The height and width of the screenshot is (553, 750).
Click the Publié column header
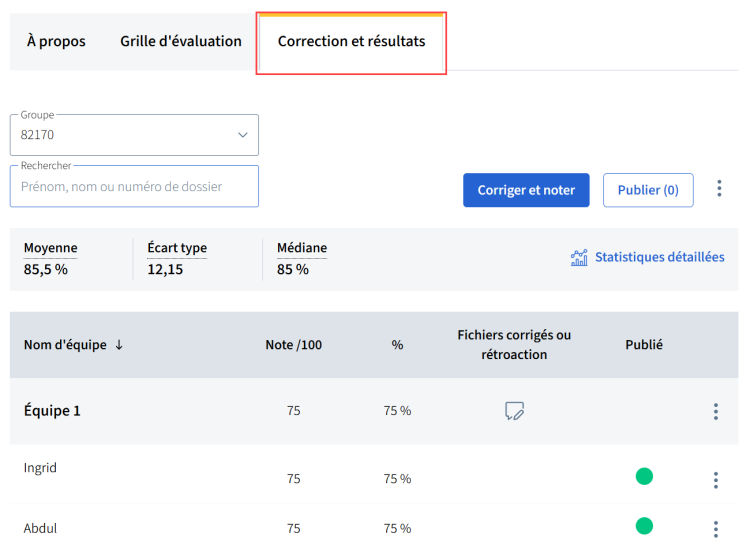(644, 345)
